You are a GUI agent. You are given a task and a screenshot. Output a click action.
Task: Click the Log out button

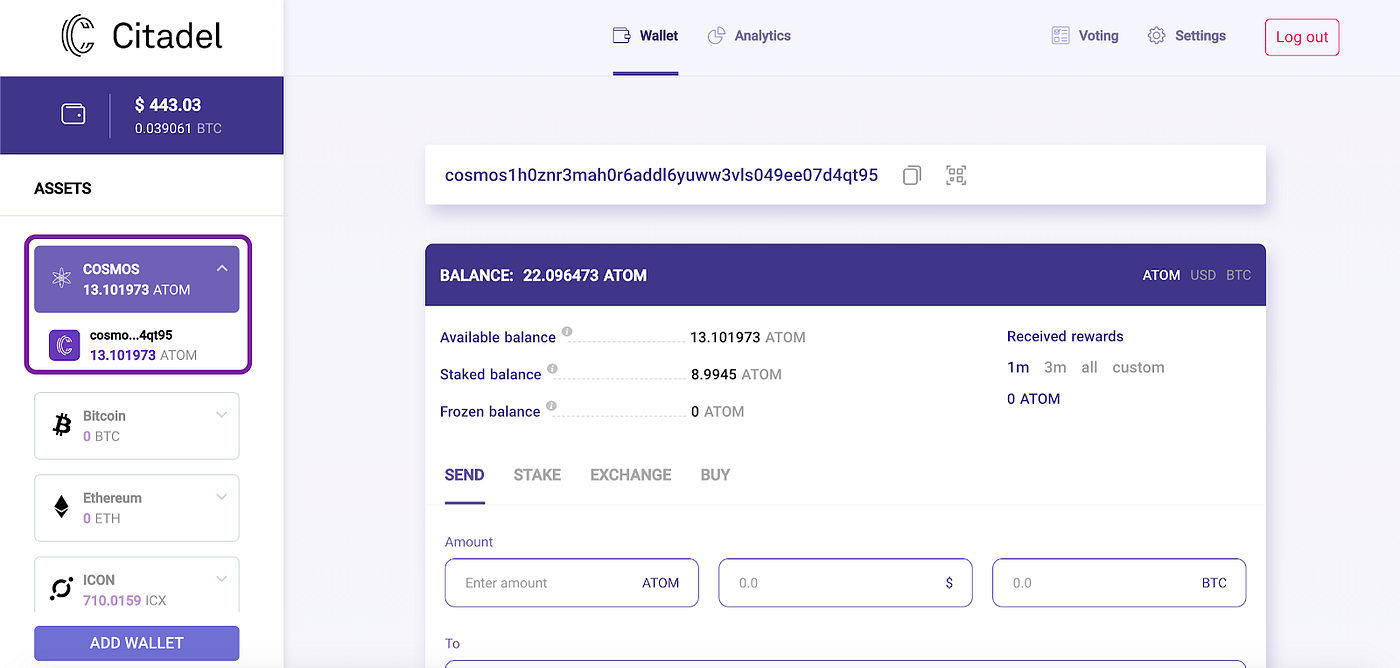click(x=1301, y=36)
